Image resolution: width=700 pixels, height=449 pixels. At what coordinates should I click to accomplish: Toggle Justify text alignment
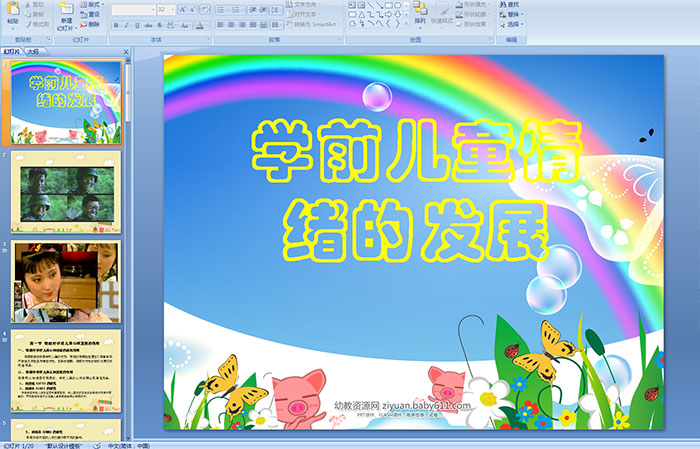click(x=253, y=25)
